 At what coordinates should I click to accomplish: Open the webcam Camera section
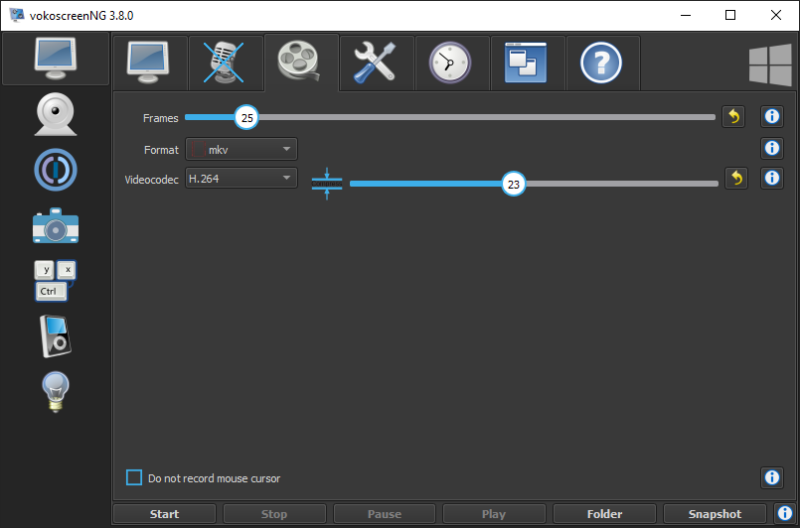pos(56,114)
